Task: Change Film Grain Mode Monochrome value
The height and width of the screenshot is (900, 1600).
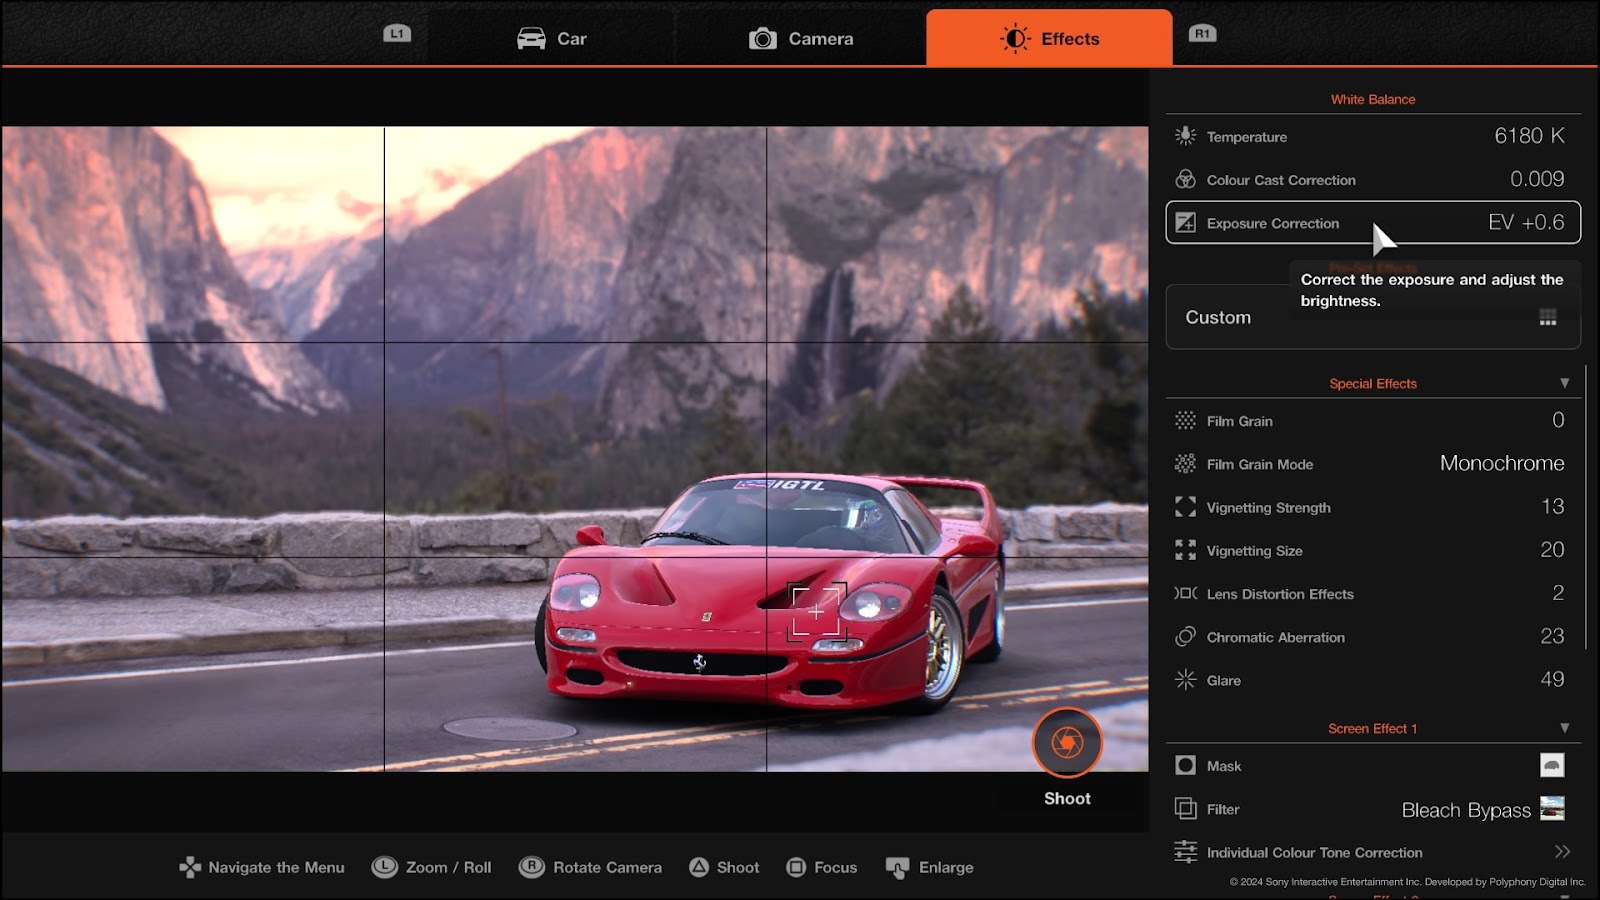Action: pos(1502,463)
